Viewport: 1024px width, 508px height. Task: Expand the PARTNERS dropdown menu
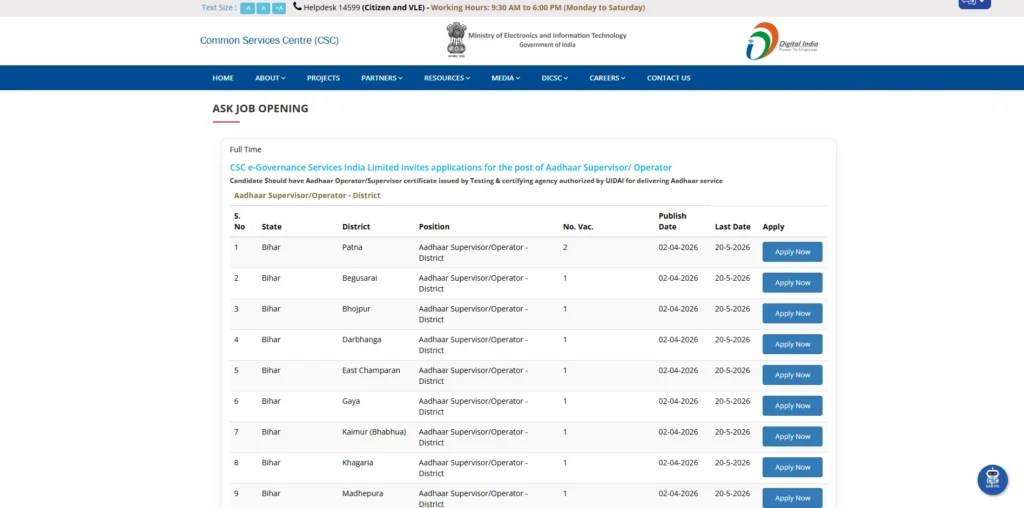(x=382, y=78)
